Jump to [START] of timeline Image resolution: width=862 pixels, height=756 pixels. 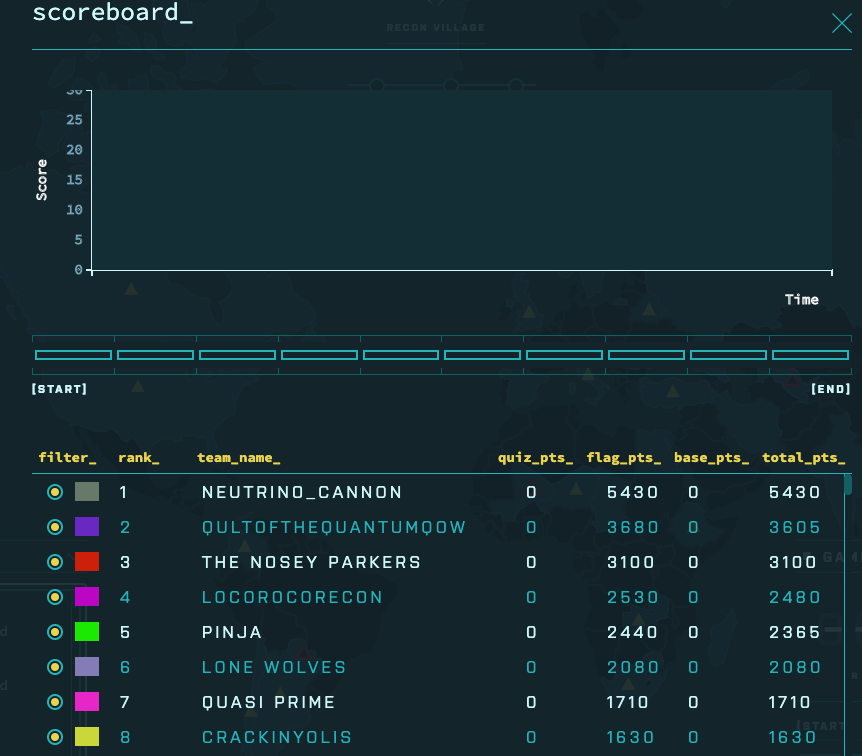click(59, 389)
